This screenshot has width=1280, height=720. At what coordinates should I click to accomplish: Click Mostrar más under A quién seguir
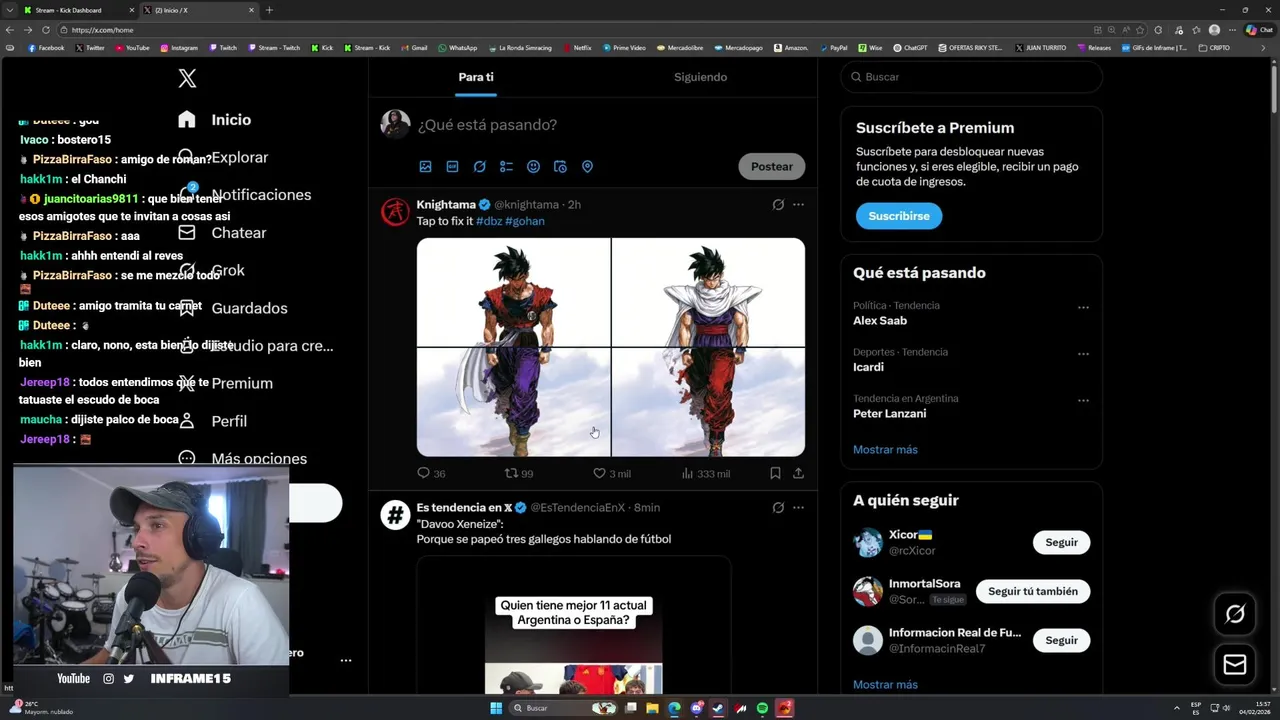click(885, 685)
